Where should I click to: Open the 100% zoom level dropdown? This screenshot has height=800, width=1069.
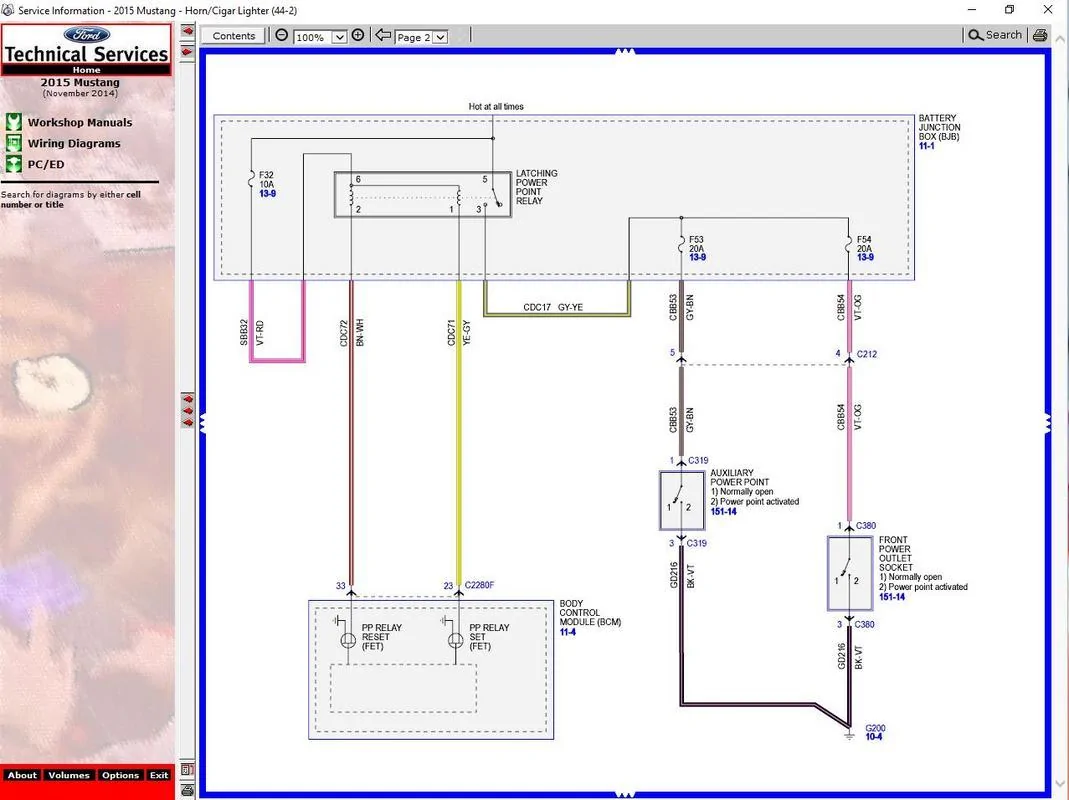[340, 37]
